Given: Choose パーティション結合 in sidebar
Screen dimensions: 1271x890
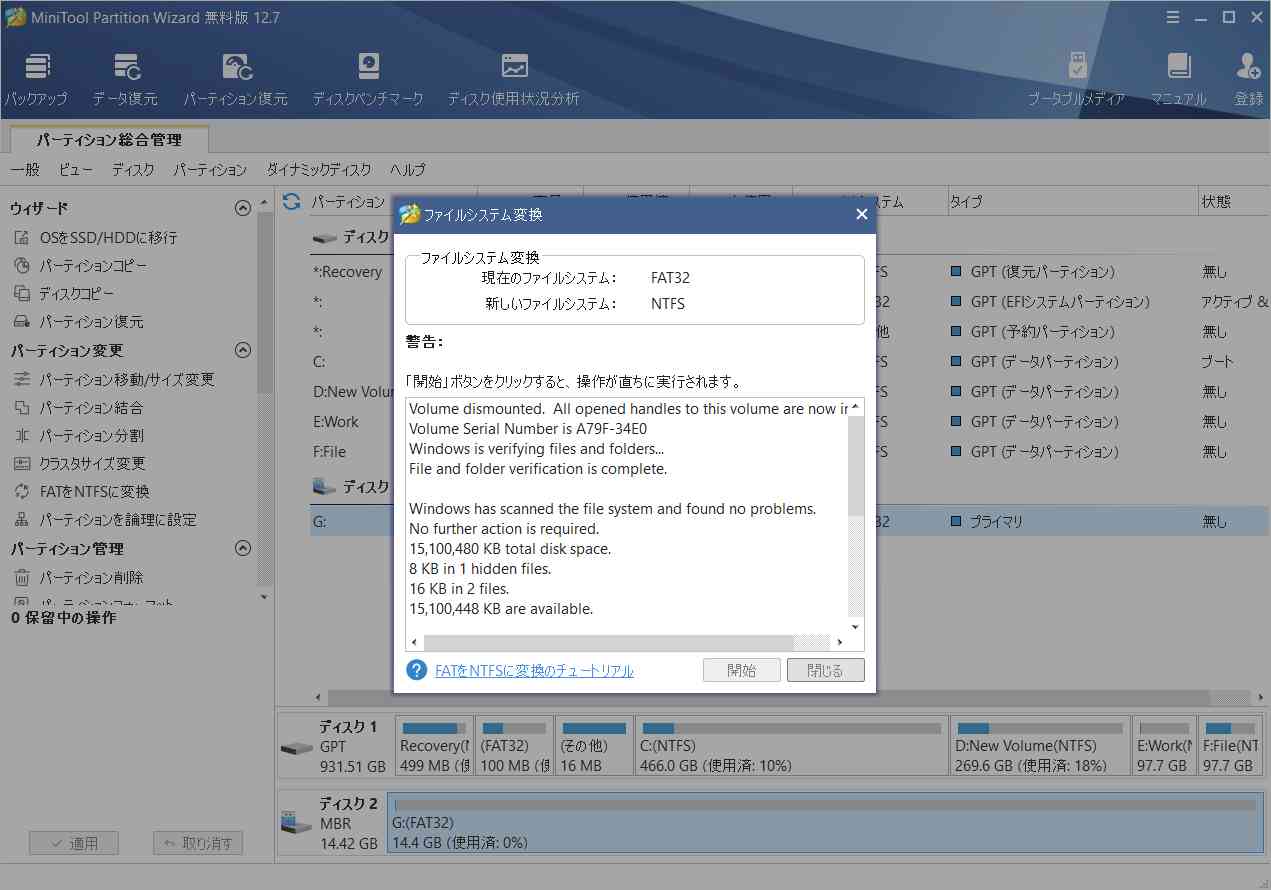Looking at the screenshot, I should pyautogui.click(x=79, y=408).
